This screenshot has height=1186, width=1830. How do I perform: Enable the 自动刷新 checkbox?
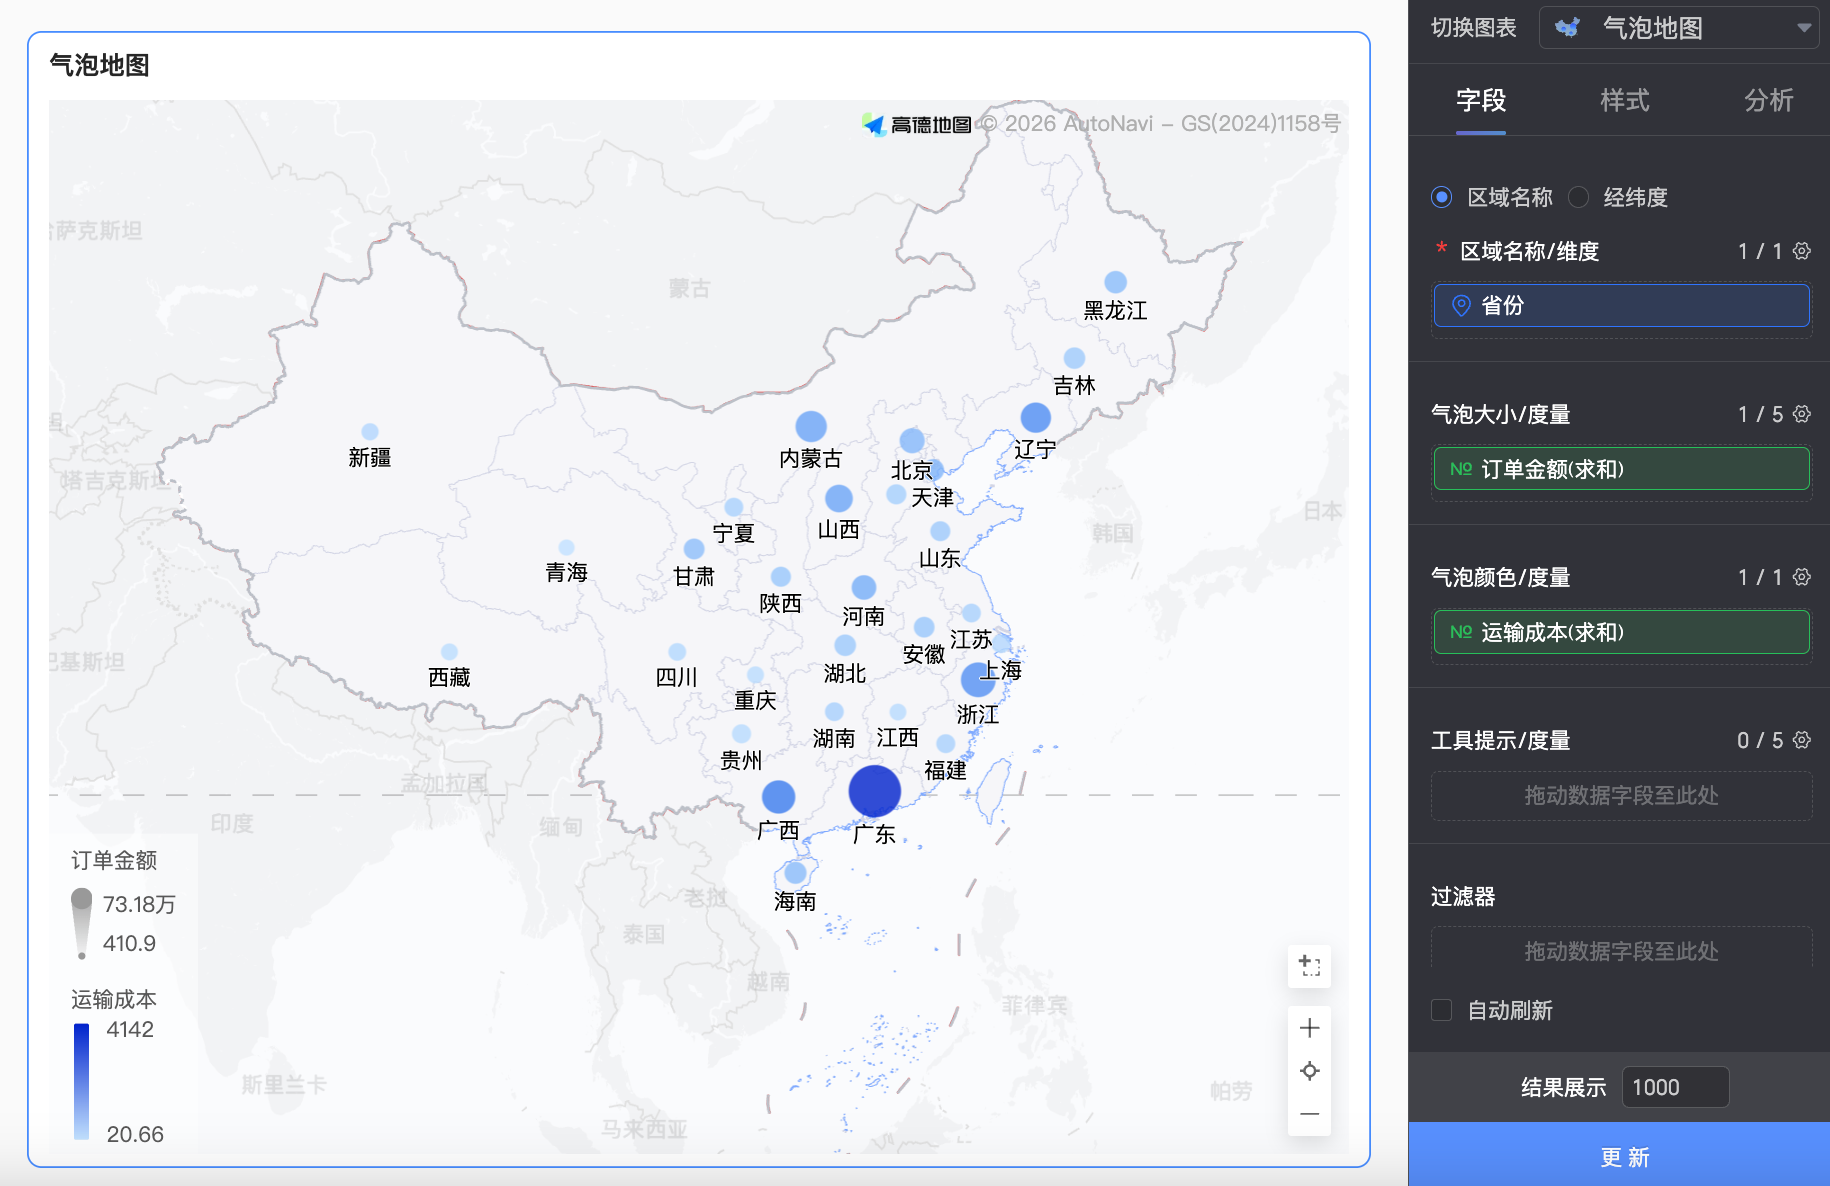click(1441, 1010)
